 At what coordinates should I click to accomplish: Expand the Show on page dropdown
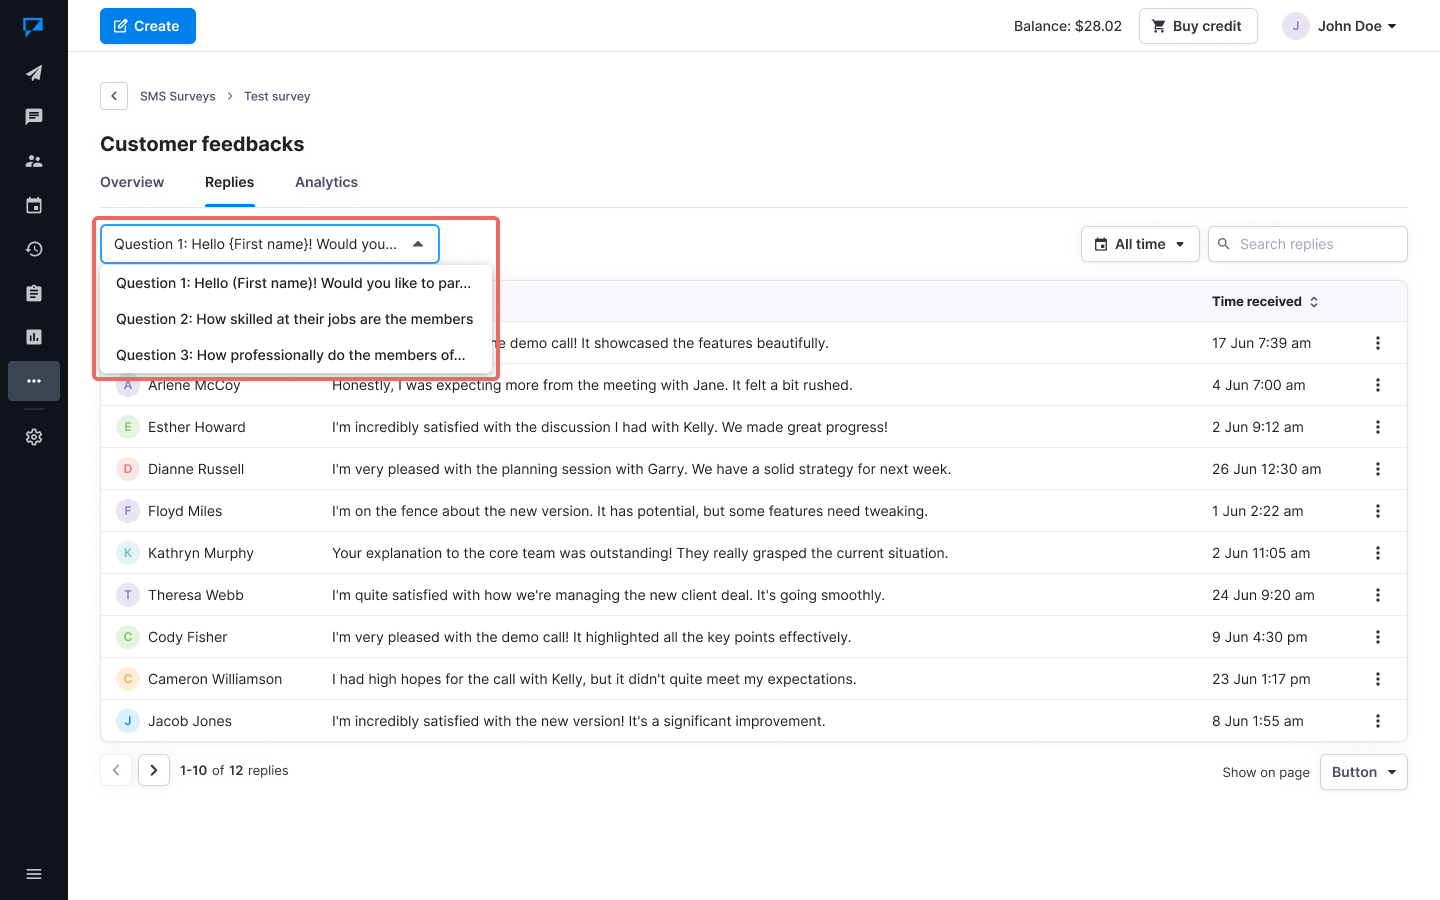(1363, 772)
